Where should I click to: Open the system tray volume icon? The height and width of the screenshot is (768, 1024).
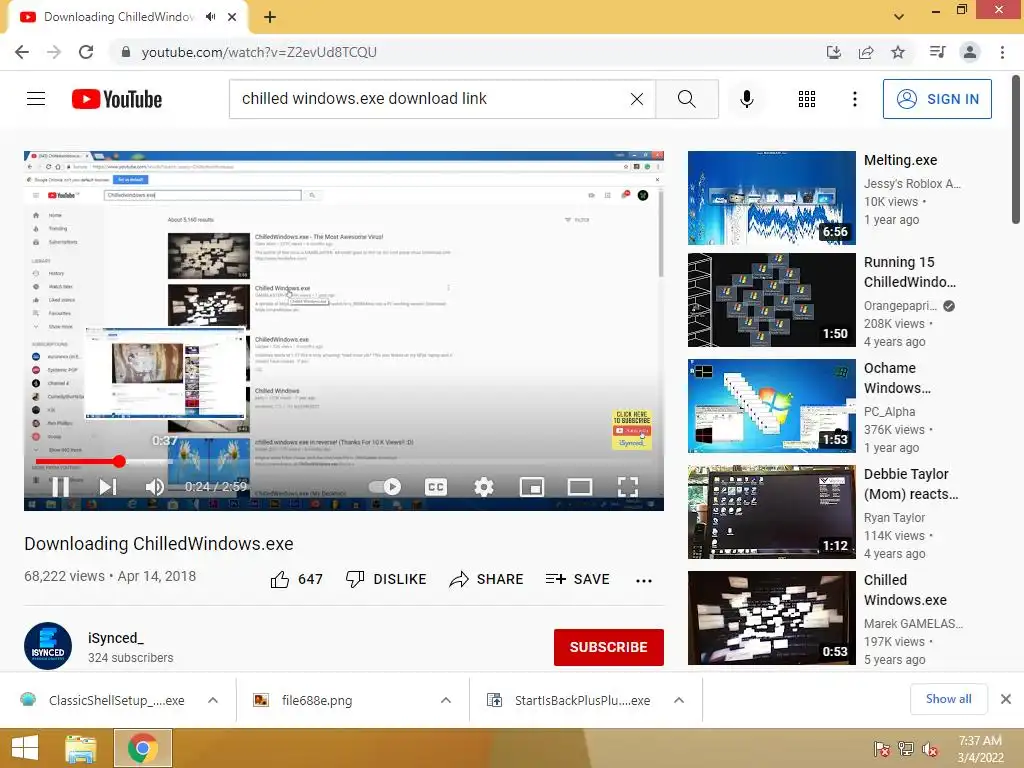click(x=930, y=749)
